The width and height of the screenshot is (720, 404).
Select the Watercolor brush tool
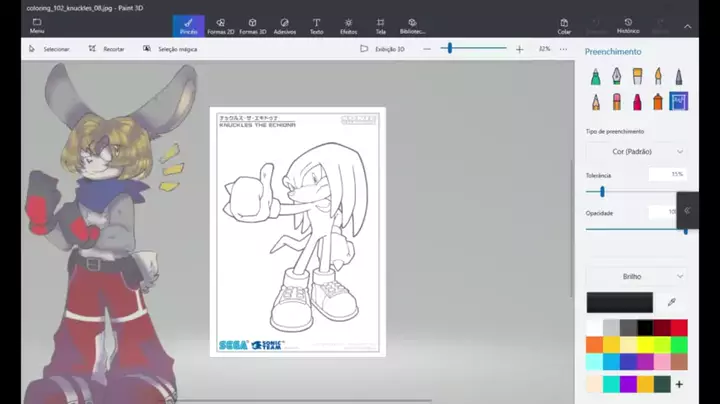point(658,77)
